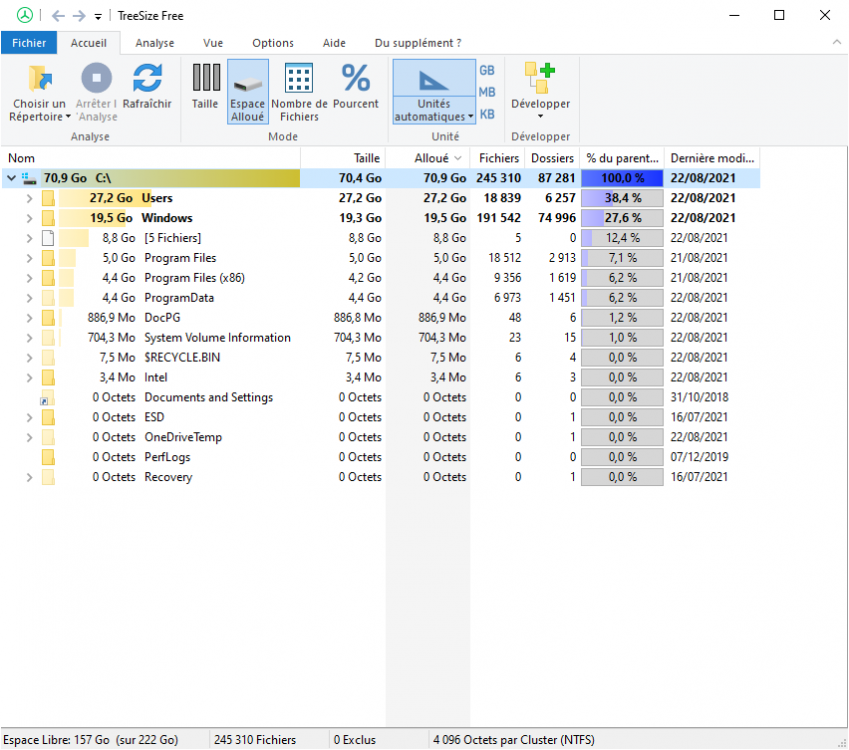Screen dimensions: 849x750
Task: Click the Rafraîchir refresh icon
Action: (147, 78)
